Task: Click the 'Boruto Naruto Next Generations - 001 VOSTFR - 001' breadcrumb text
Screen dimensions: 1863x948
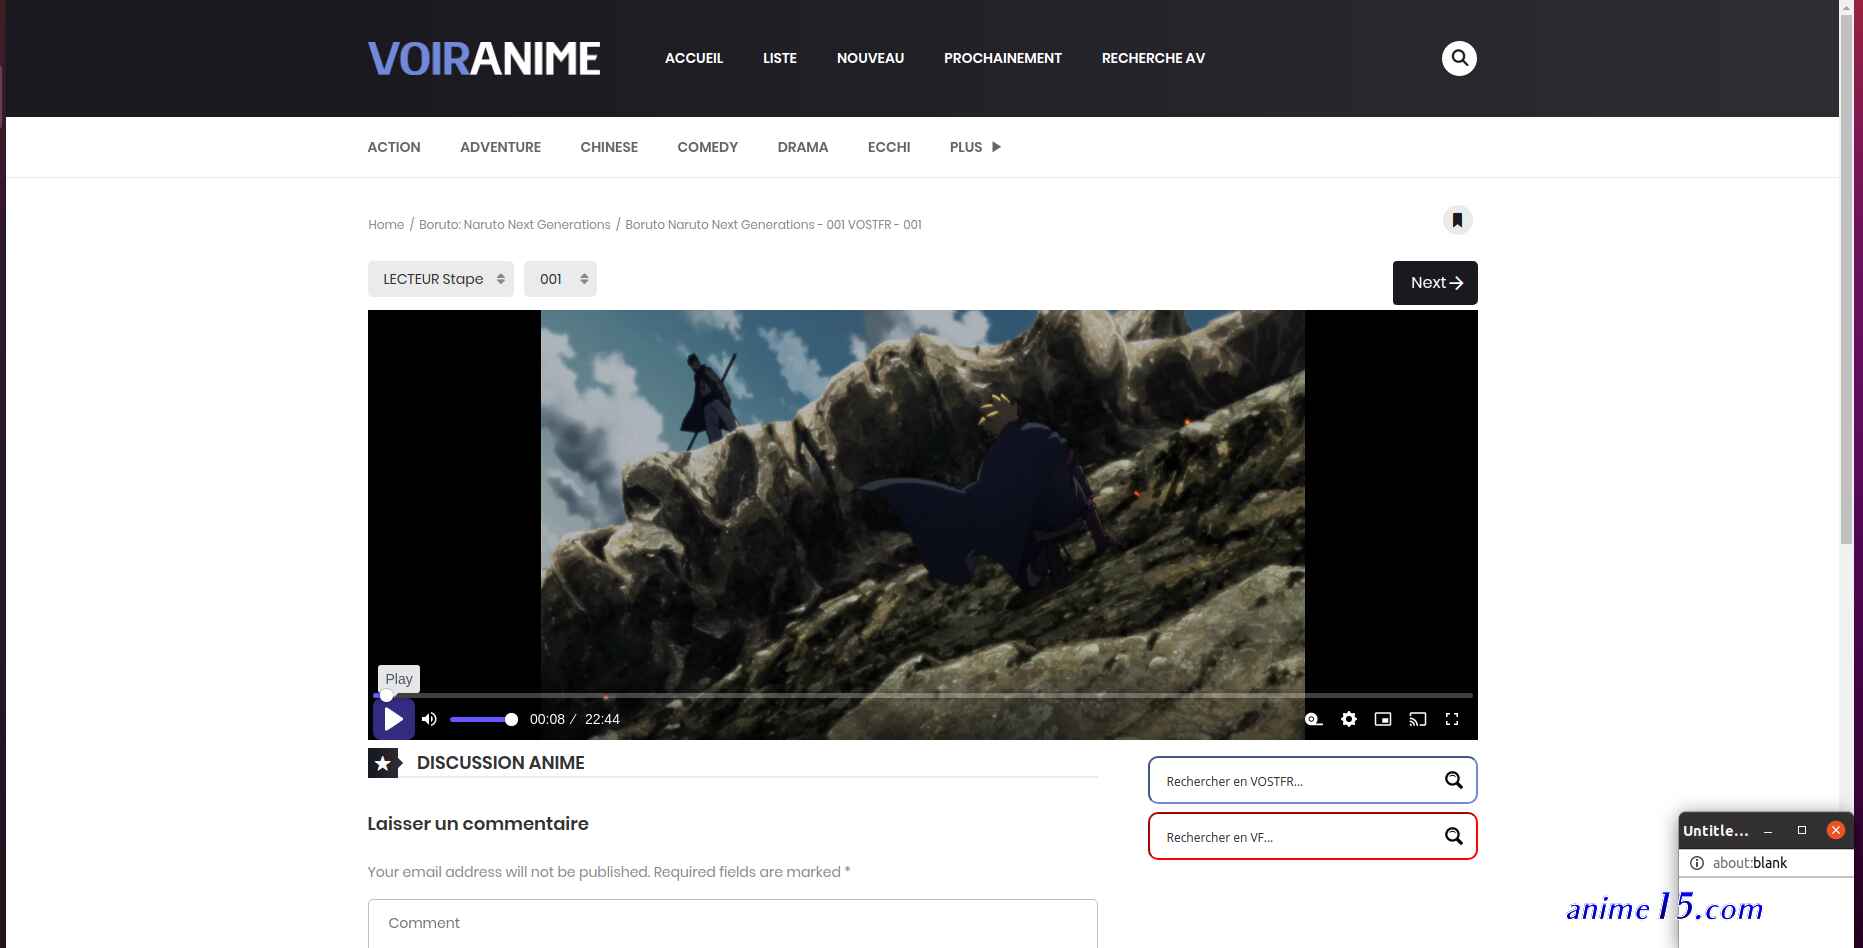Action: [773, 225]
